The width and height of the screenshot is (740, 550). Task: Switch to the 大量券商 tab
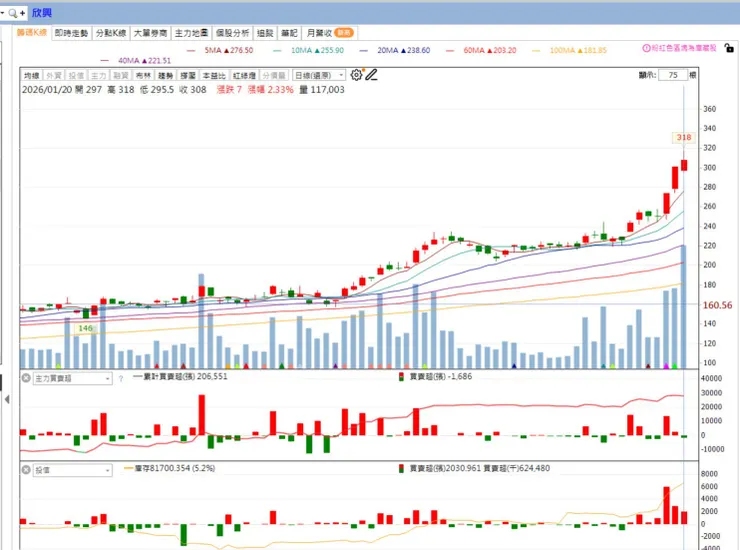tap(151, 33)
